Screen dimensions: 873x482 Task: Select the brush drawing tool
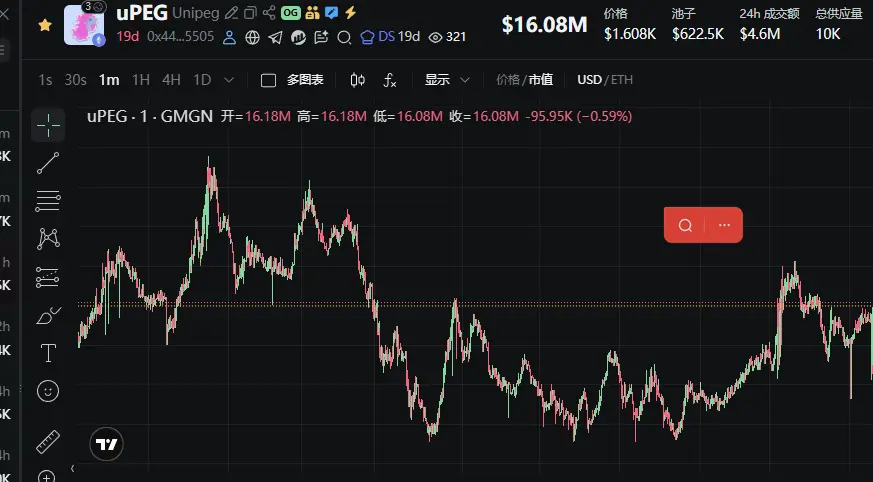coord(48,316)
